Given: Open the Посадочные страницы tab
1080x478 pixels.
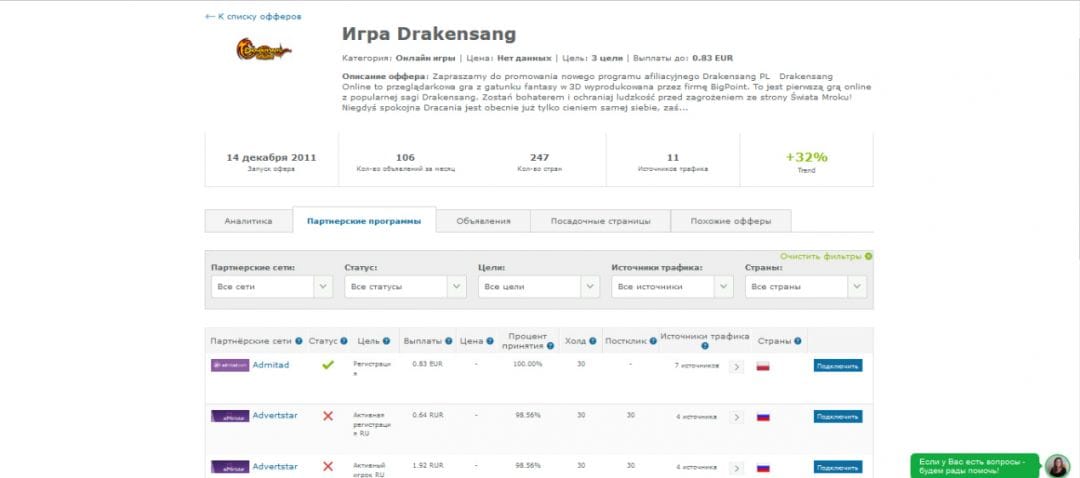Looking at the screenshot, I should tap(601, 221).
